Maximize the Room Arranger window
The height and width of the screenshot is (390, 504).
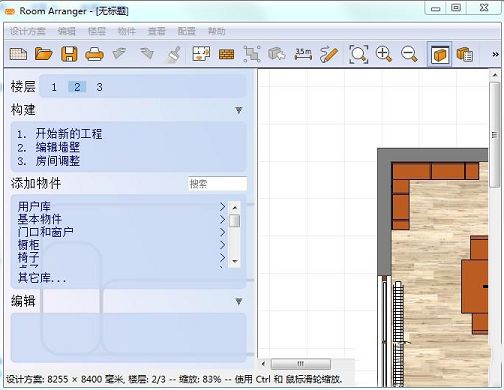point(456,8)
